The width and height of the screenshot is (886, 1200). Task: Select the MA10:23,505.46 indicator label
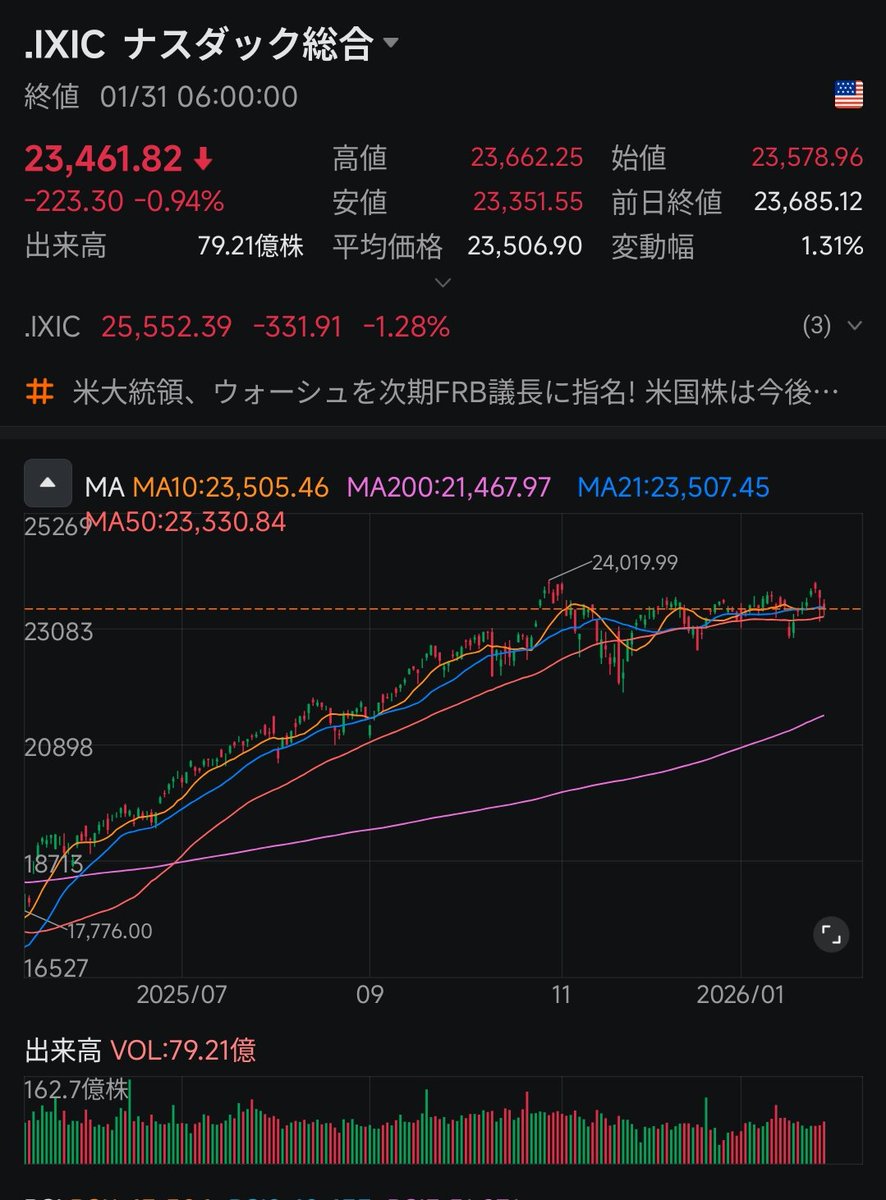pos(231,488)
